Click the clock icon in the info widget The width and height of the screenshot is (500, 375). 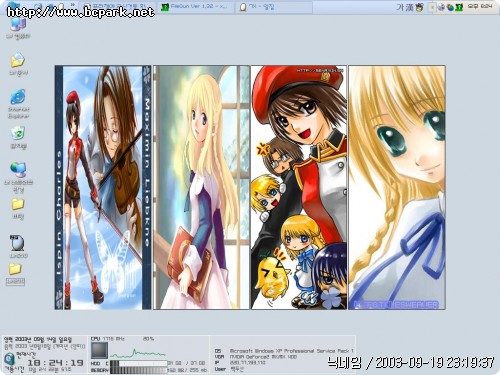point(9,358)
